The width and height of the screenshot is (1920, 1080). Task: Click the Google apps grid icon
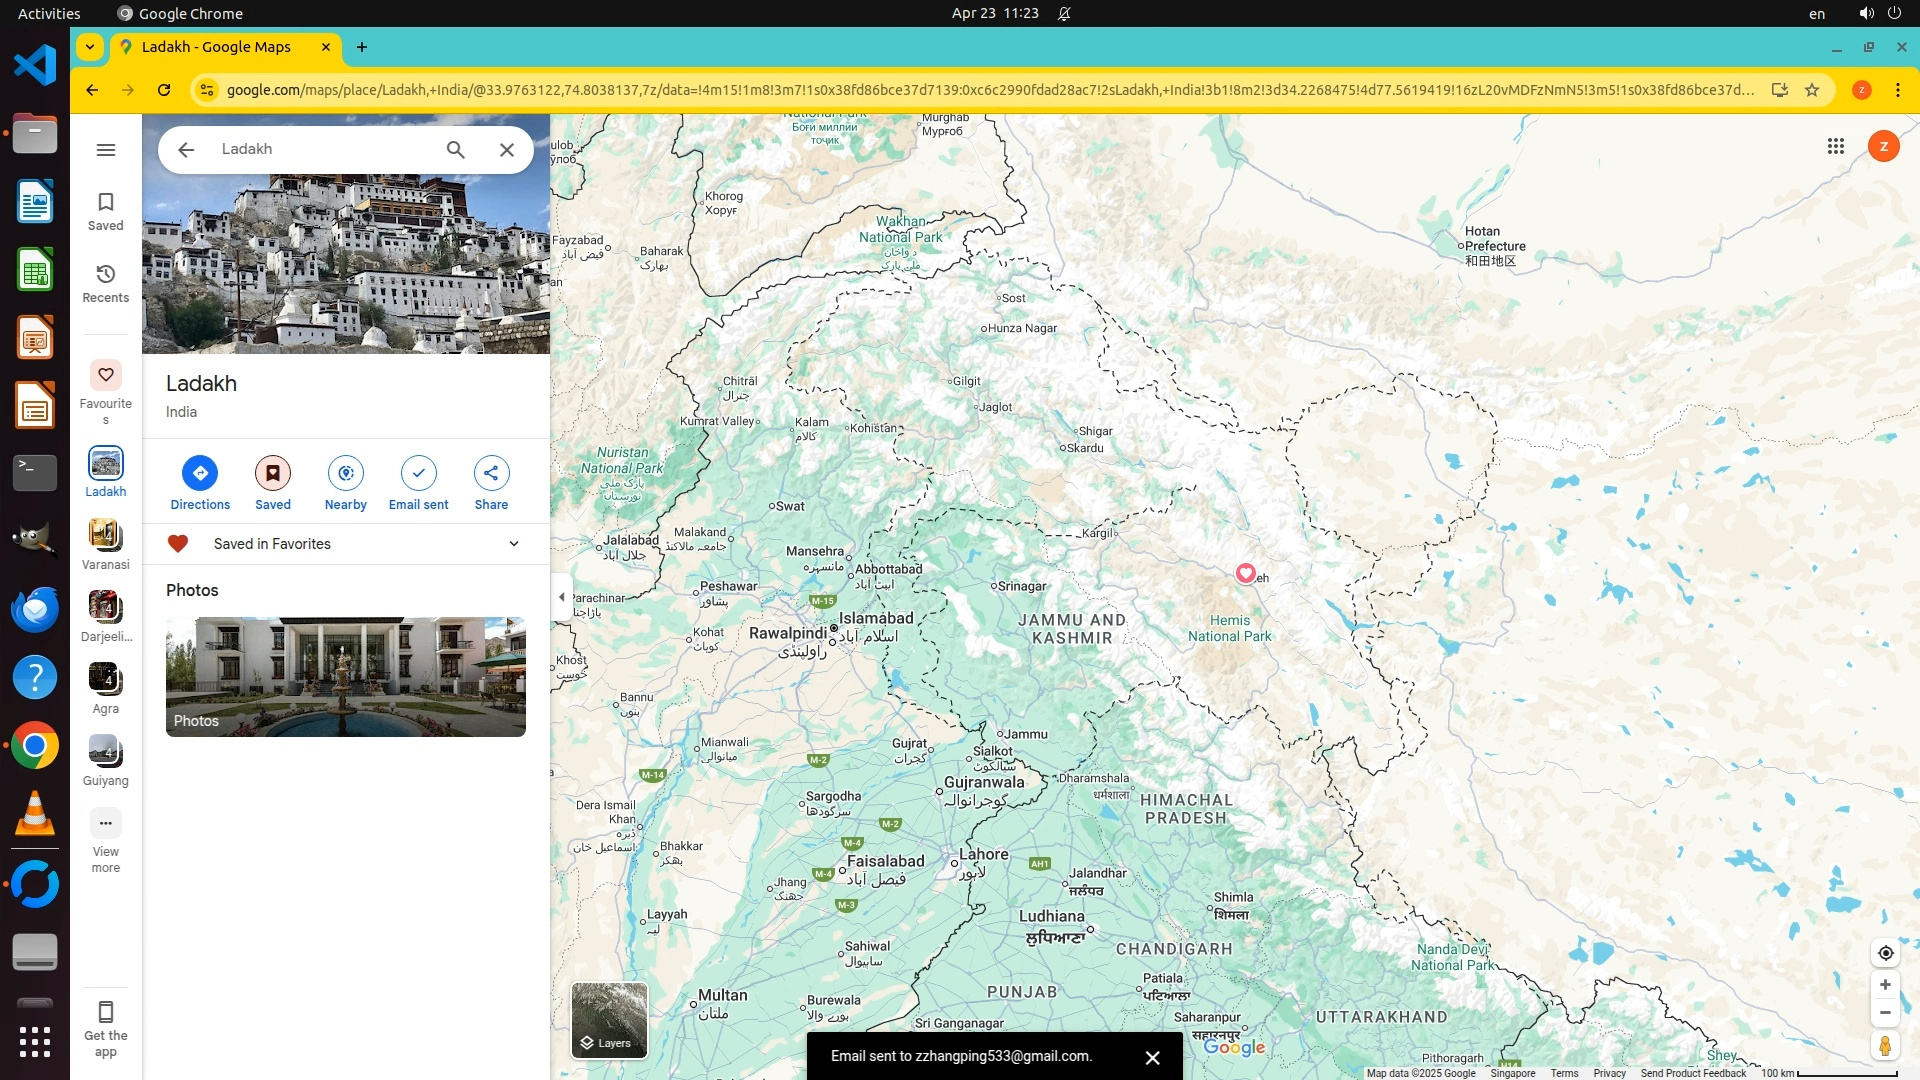(x=1835, y=147)
